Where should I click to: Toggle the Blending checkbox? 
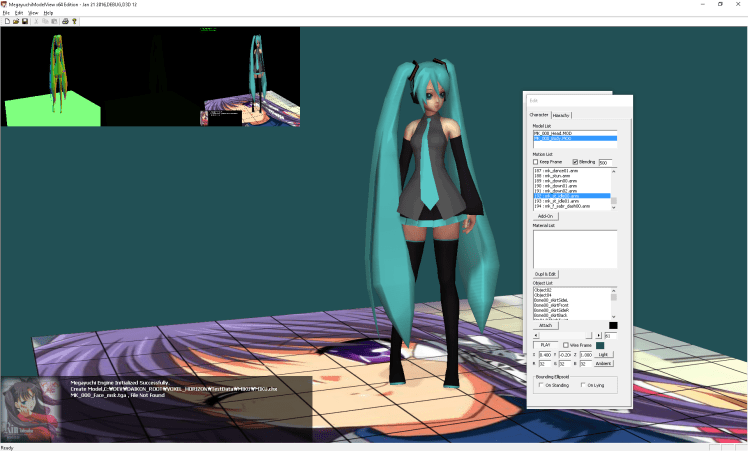[575, 162]
